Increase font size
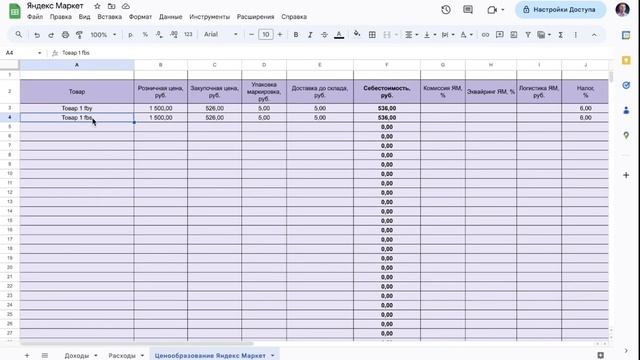Viewport: 640px width, 360px height. pos(280,35)
